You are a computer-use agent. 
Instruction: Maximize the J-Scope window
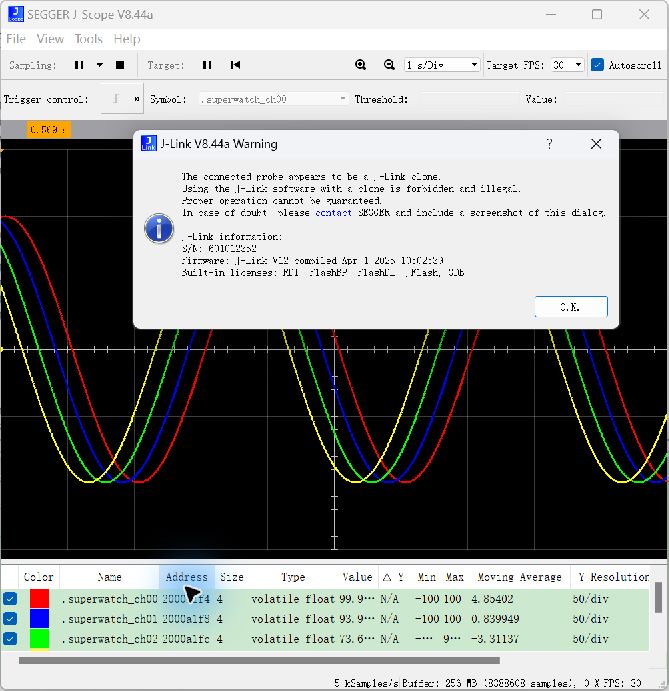click(x=597, y=15)
